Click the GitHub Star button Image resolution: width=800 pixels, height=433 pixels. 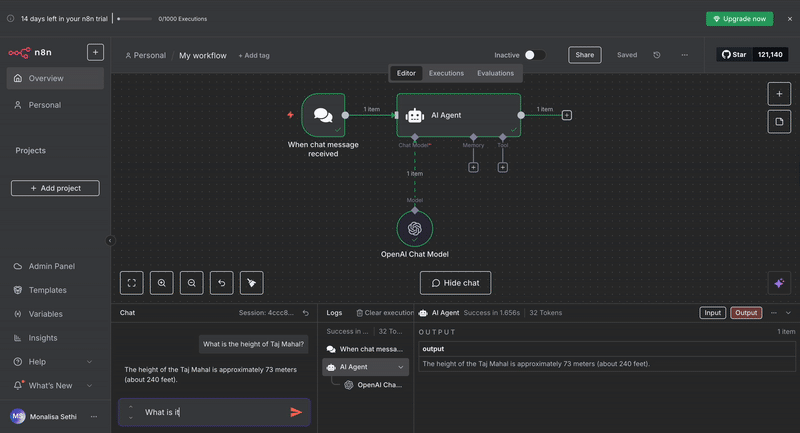734,55
